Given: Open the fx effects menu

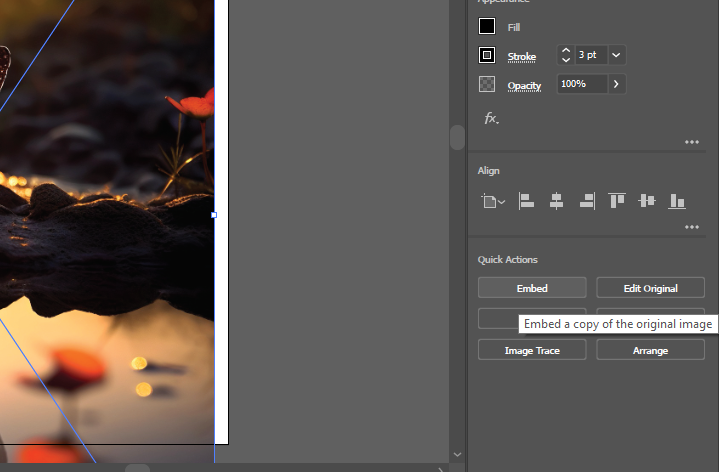Looking at the screenshot, I should (x=491, y=118).
